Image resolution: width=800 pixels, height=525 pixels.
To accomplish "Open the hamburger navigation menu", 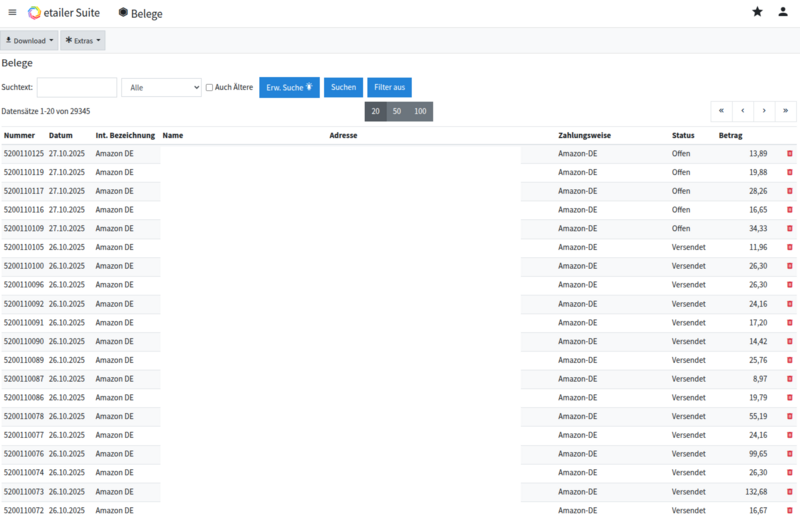I will point(12,13).
